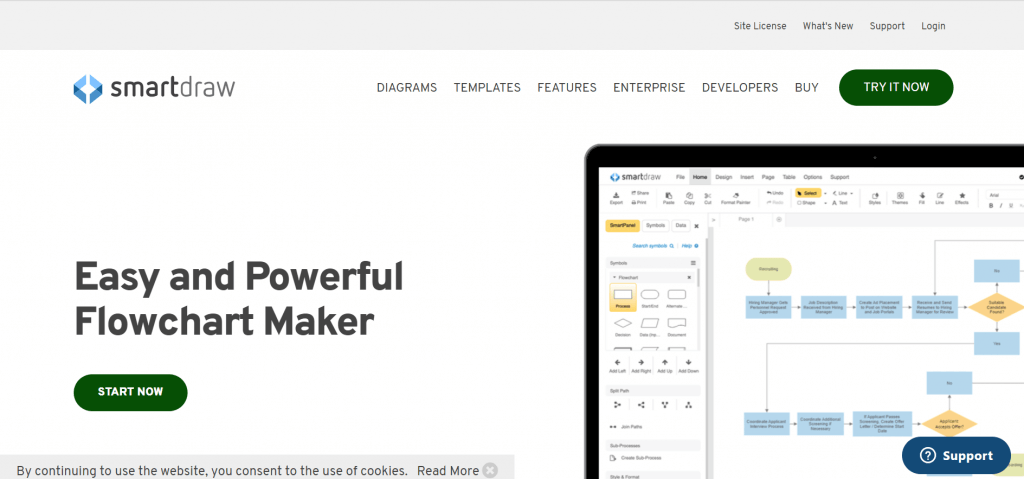Click the Print icon in the toolbar
This screenshot has height=479, width=1024.
click(633, 203)
